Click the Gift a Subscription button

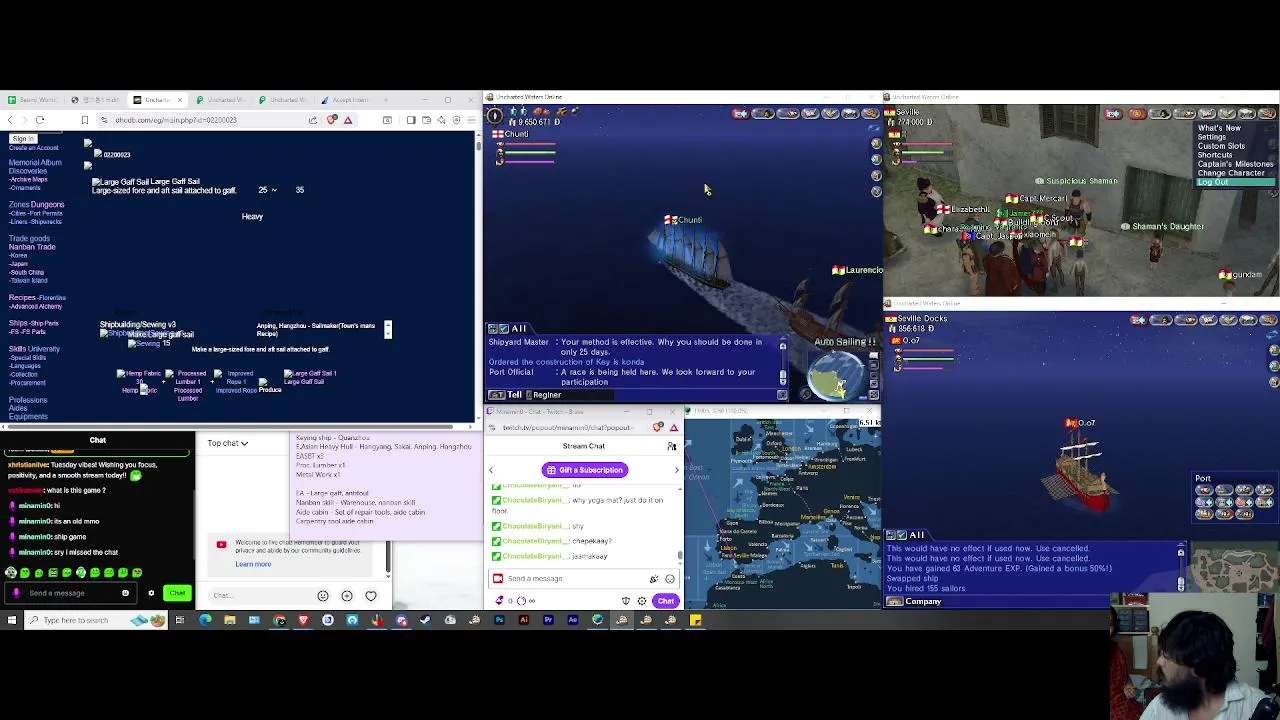point(585,470)
